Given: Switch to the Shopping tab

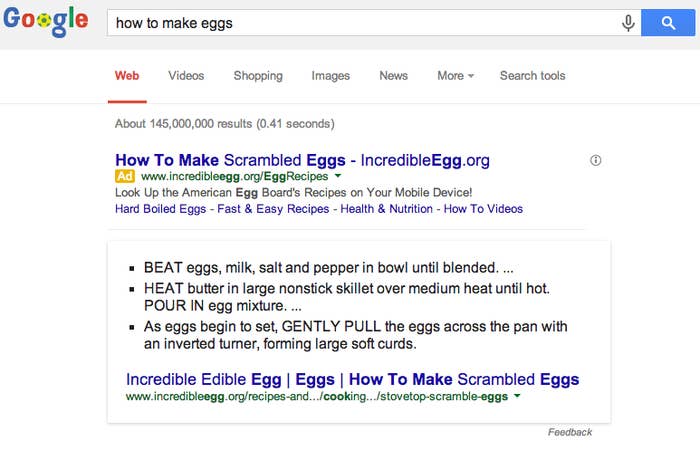Looking at the screenshot, I should (x=258, y=76).
